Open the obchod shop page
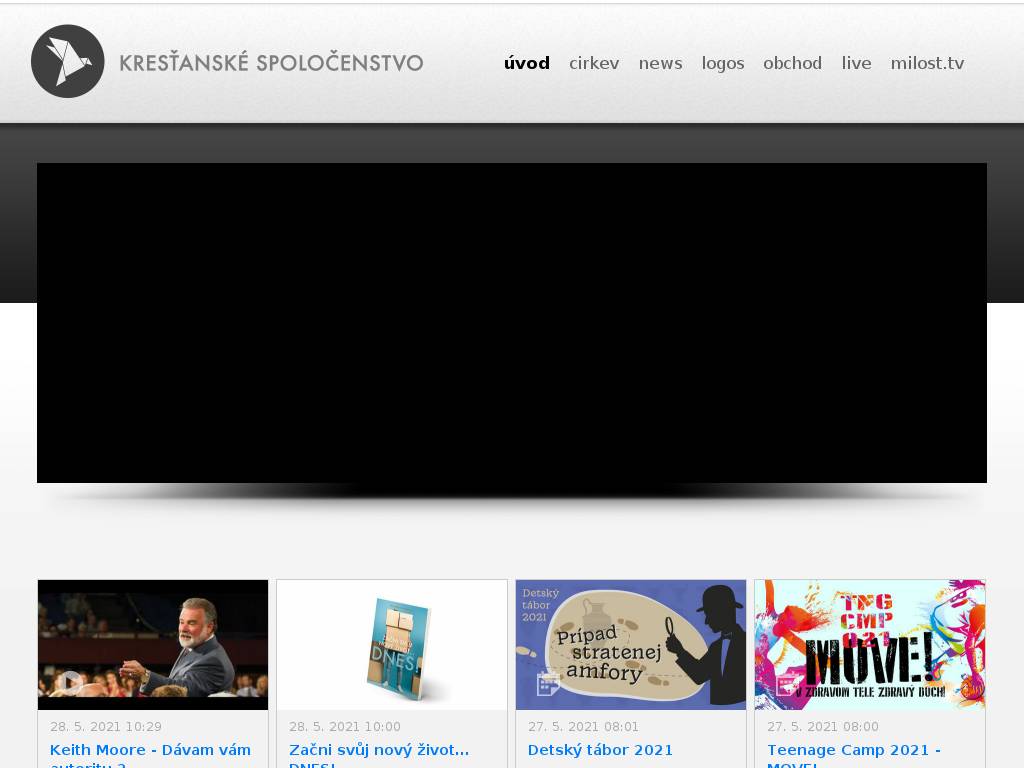 tap(792, 63)
